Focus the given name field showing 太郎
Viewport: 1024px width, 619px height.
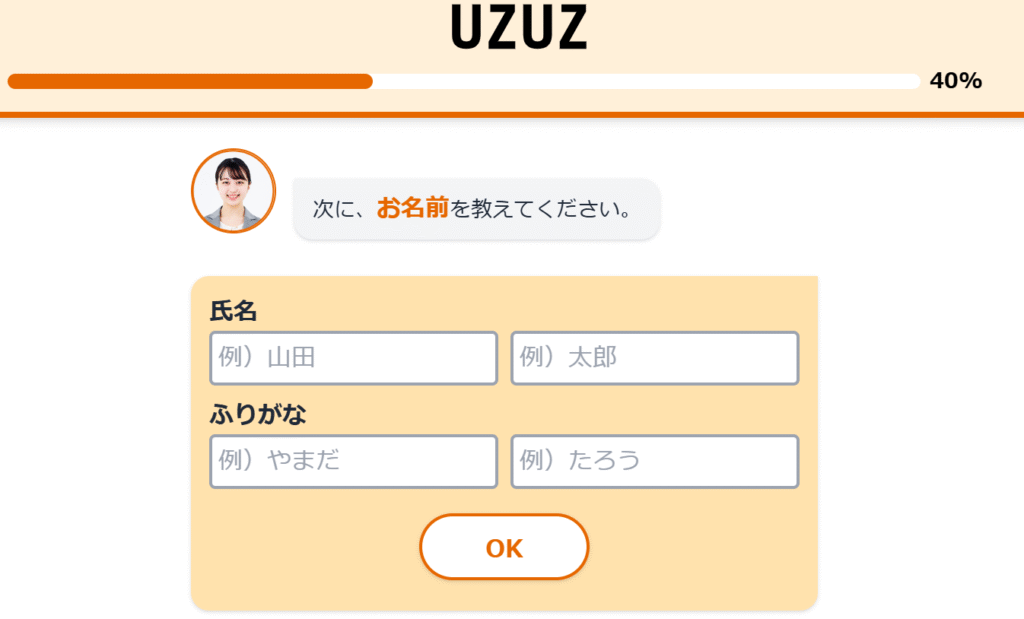coord(655,358)
